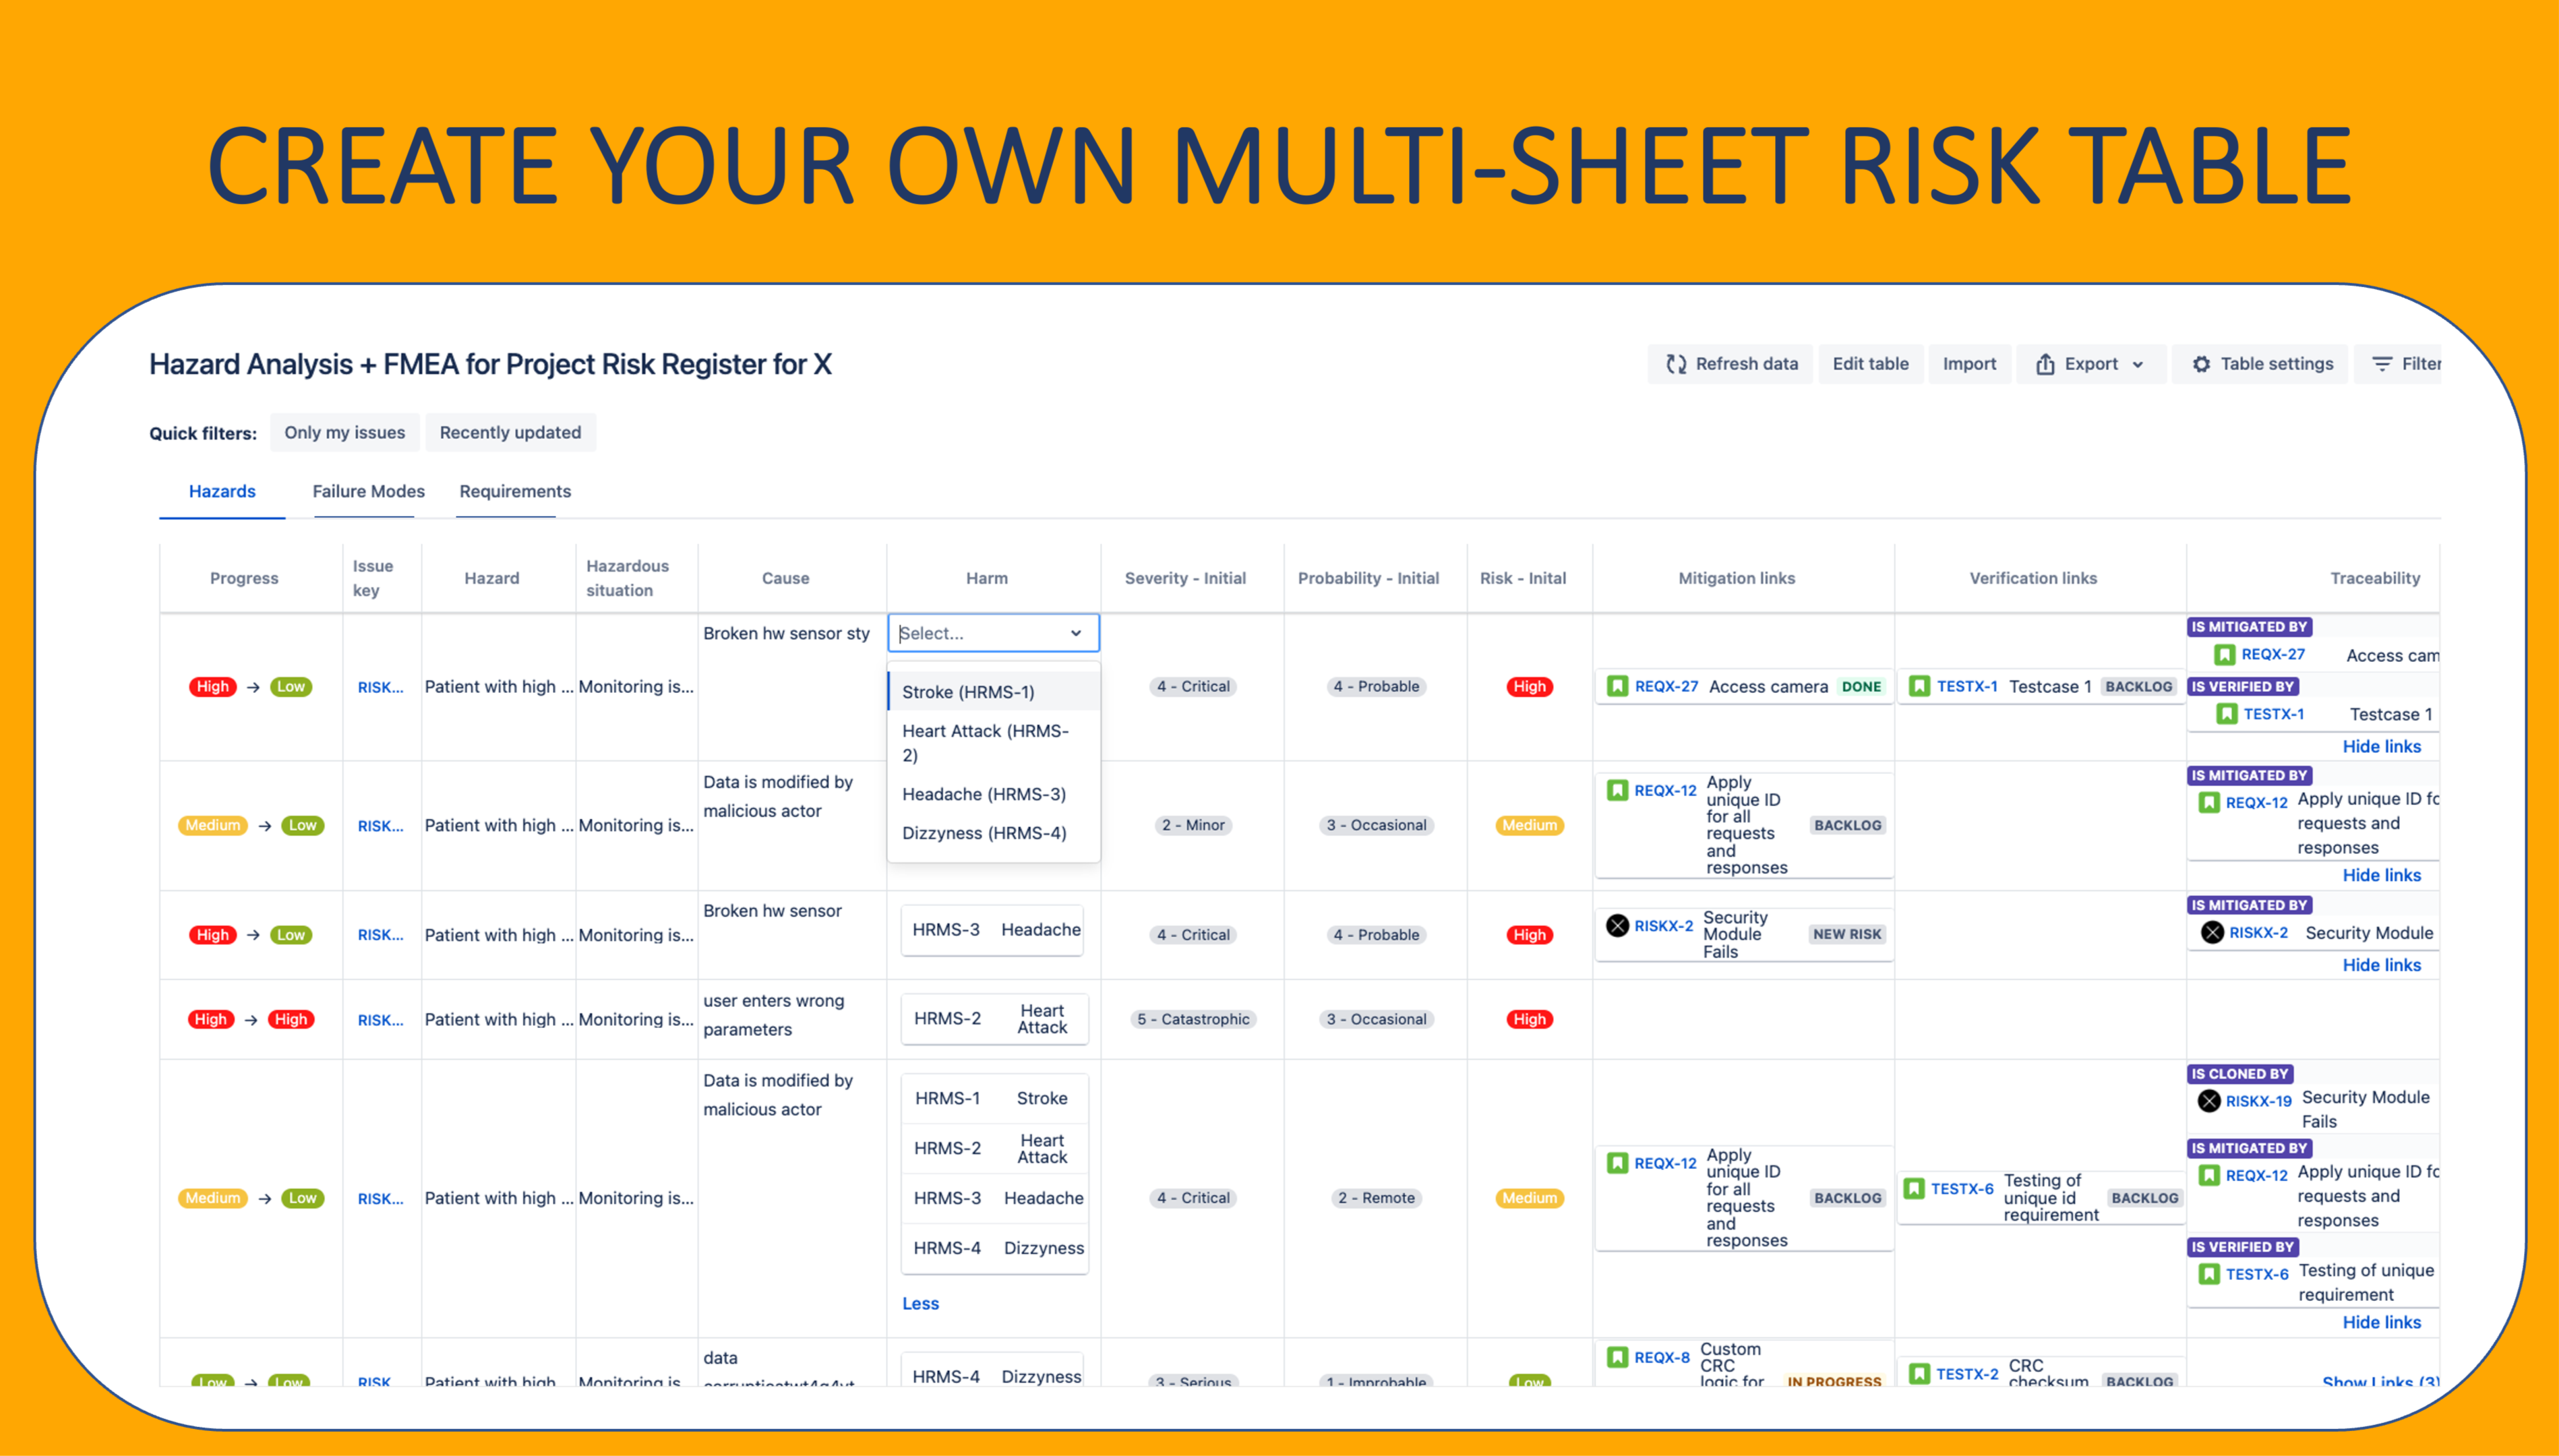Toggle the Only my issues quick filter
Image resolution: width=2559 pixels, height=1456 pixels.
tap(344, 432)
